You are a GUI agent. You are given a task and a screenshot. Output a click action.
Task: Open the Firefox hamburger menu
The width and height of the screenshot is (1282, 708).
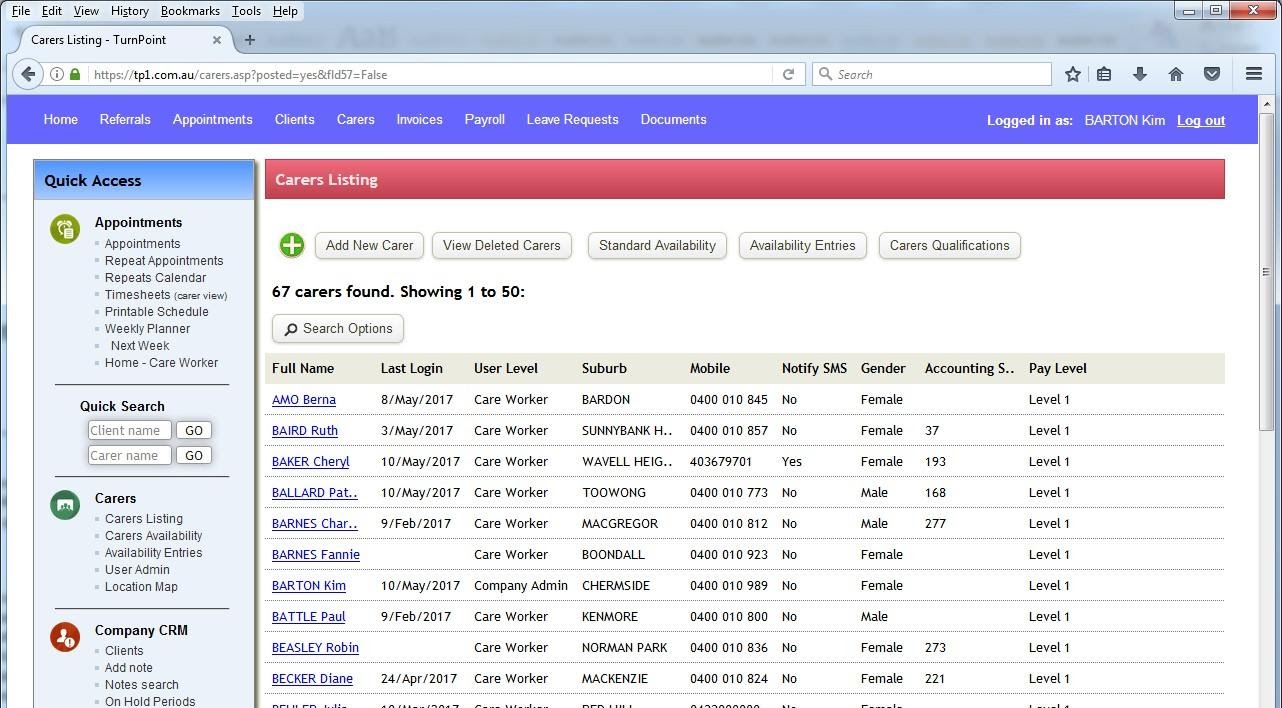pyautogui.click(x=1252, y=74)
